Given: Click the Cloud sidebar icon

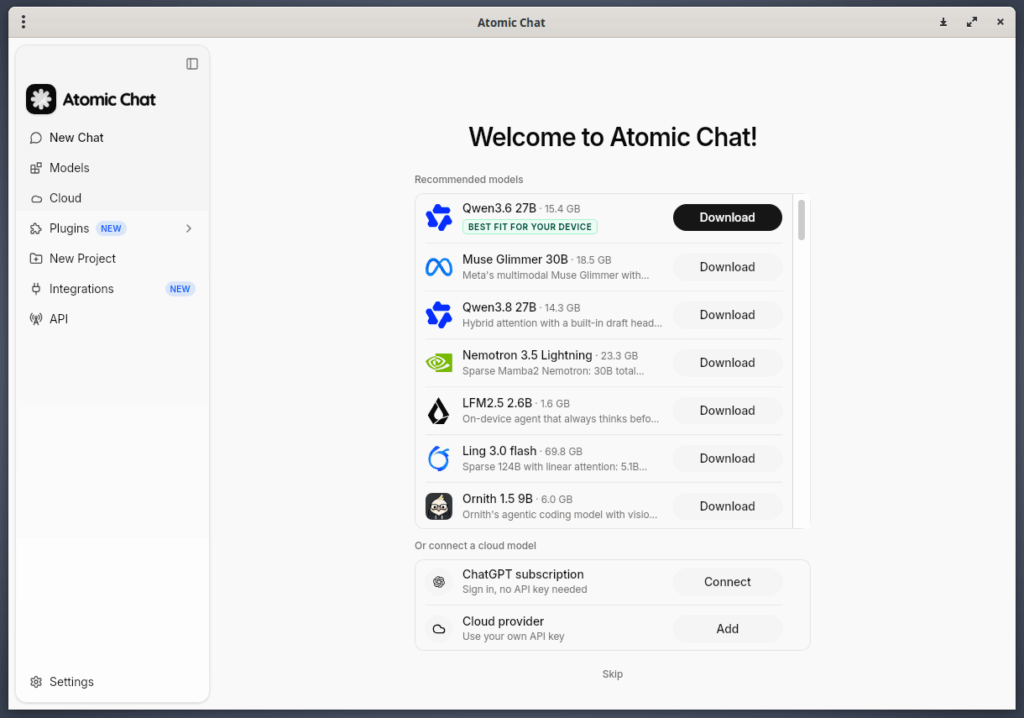Looking at the screenshot, I should (x=36, y=199).
